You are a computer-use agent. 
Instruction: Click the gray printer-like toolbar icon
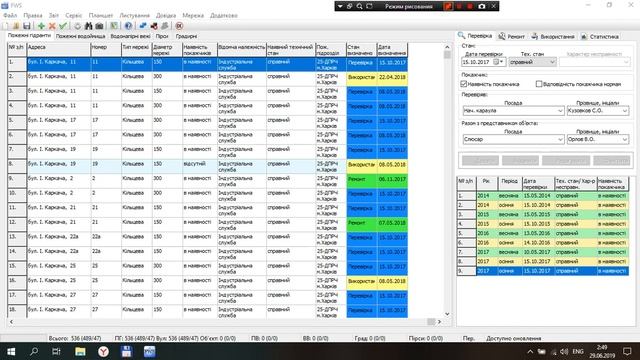point(164,26)
